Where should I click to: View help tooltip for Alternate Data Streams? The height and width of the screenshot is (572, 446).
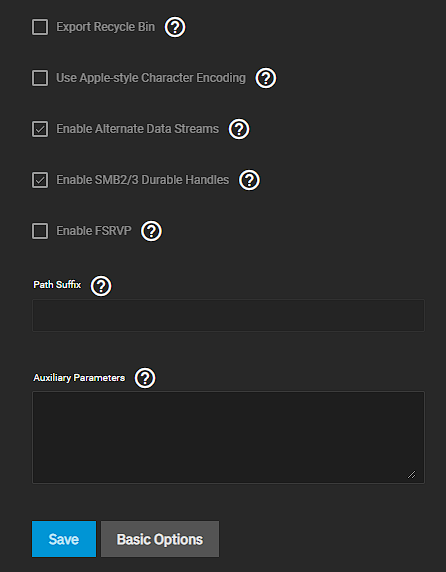[x=239, y=129]
